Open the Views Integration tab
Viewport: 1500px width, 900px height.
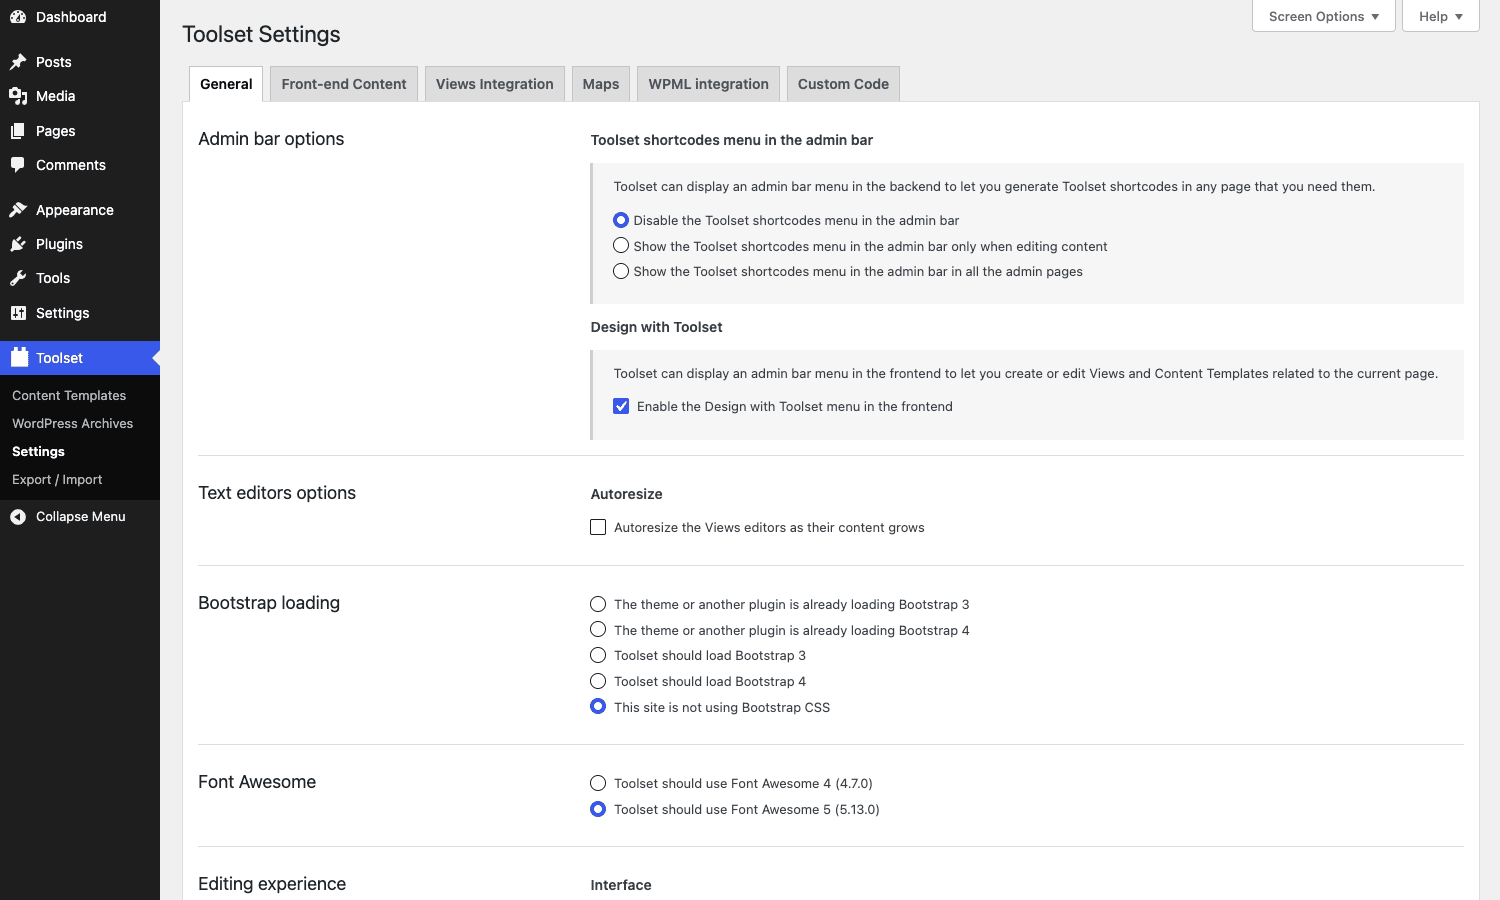tap(495, 84)
